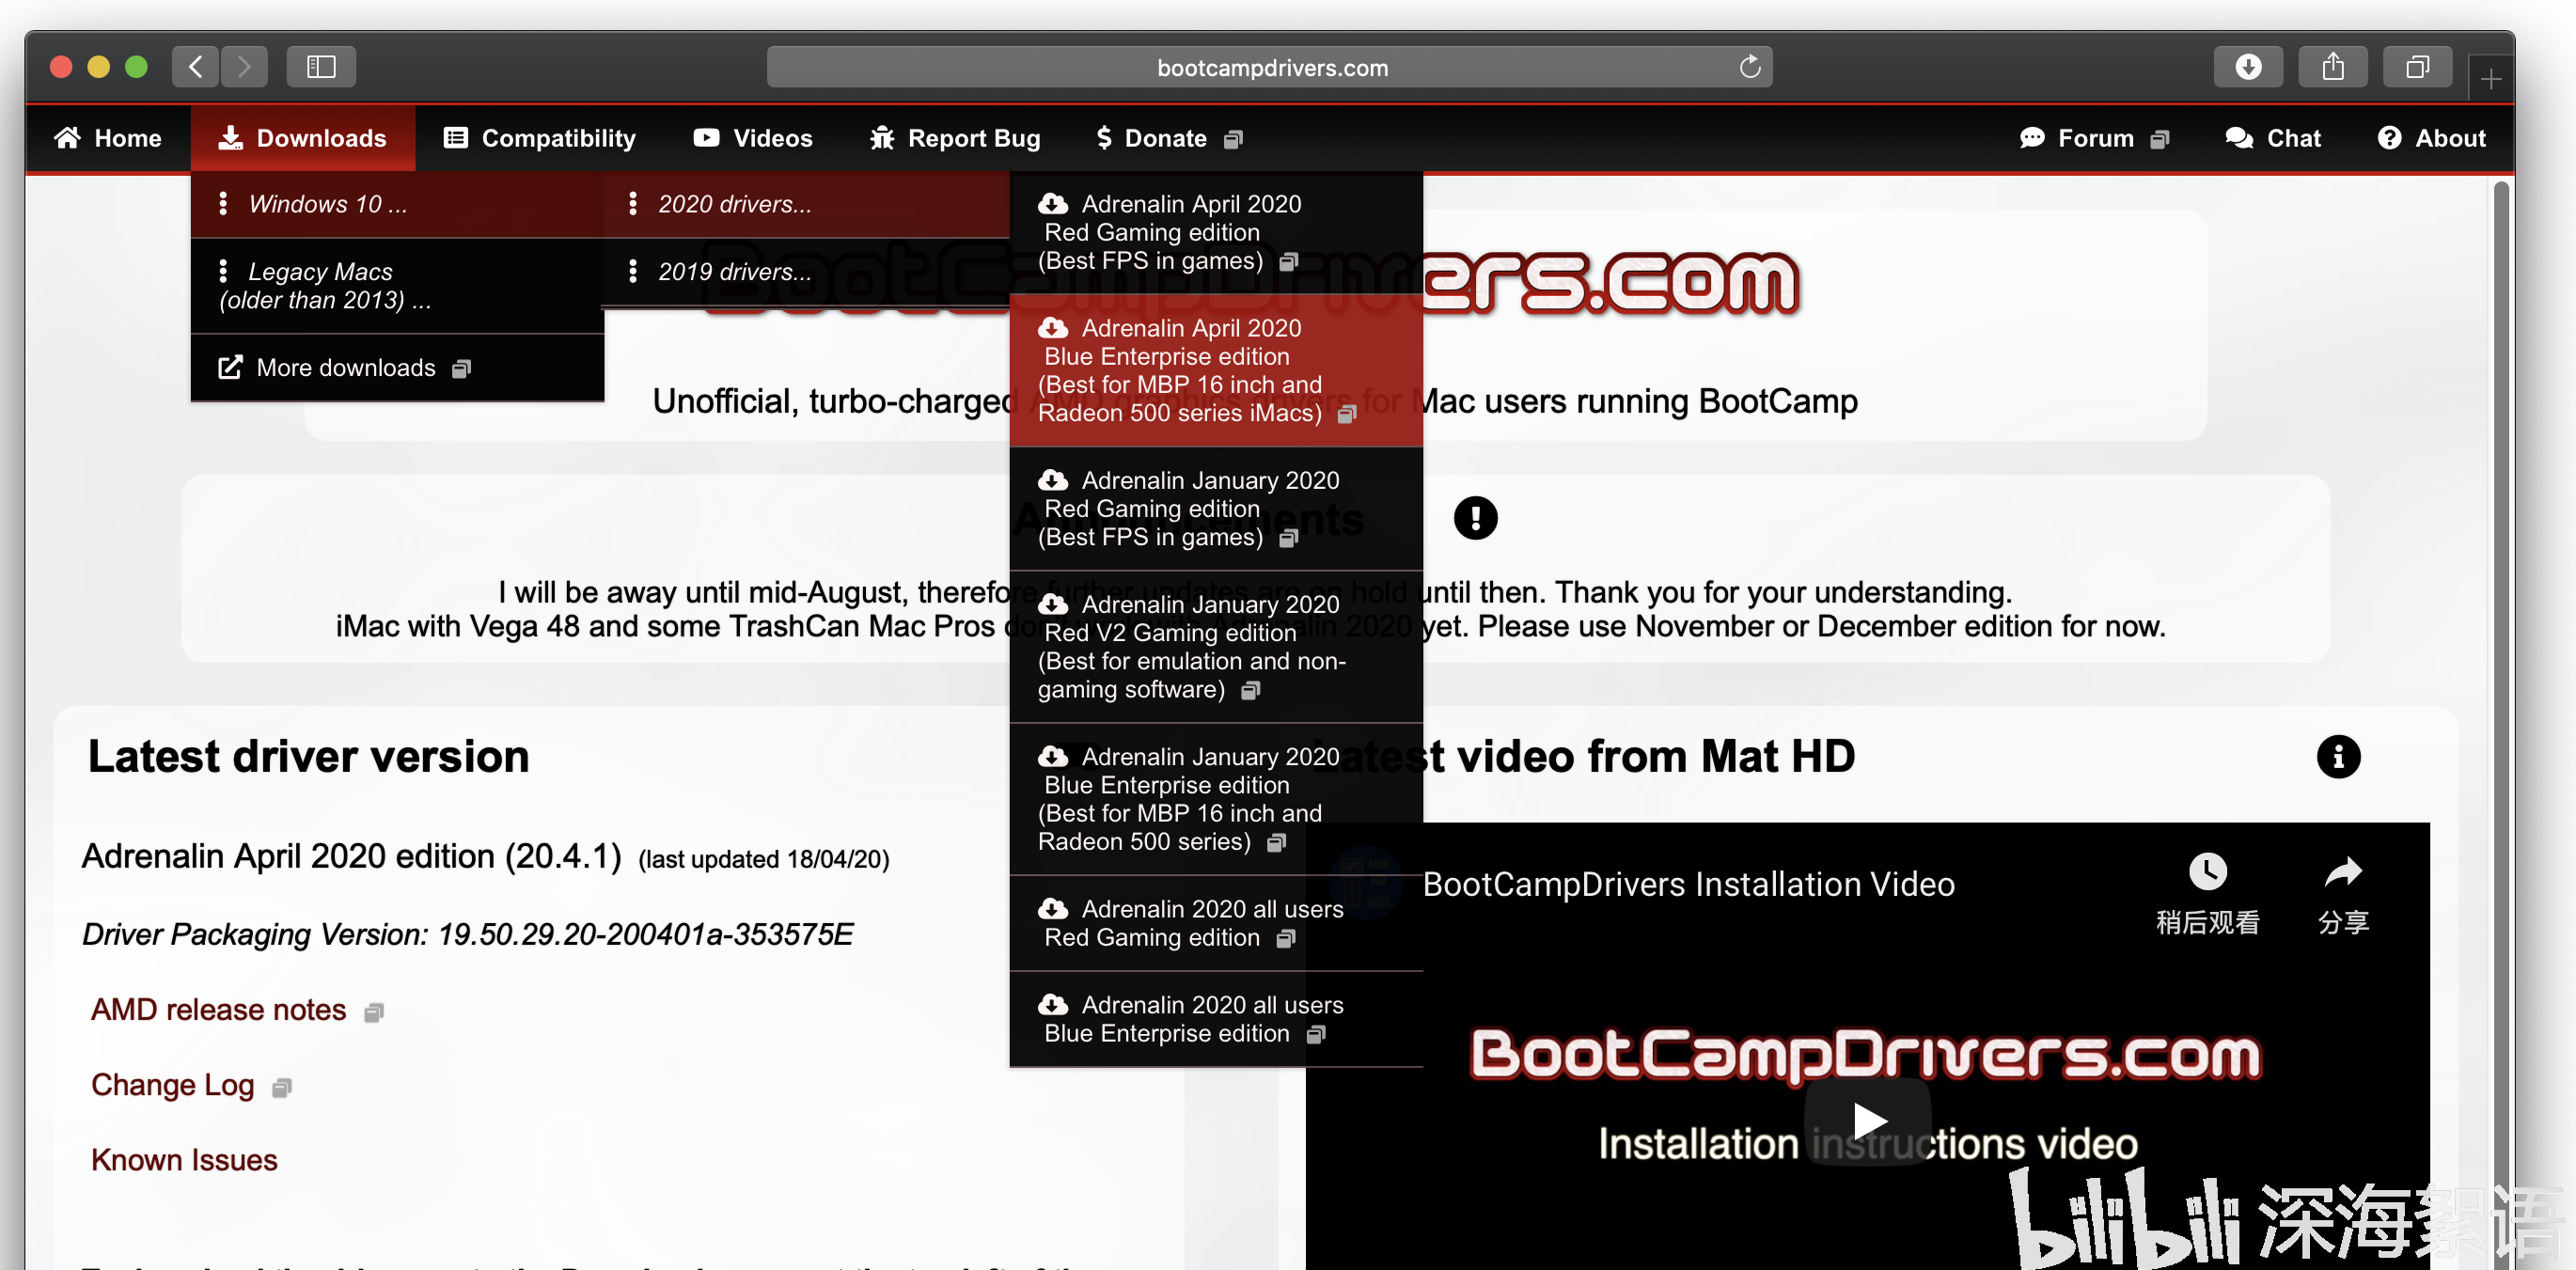
Task: Click cloud download icon for April 2020 Red edition
Action: (x=1053, y=203)
